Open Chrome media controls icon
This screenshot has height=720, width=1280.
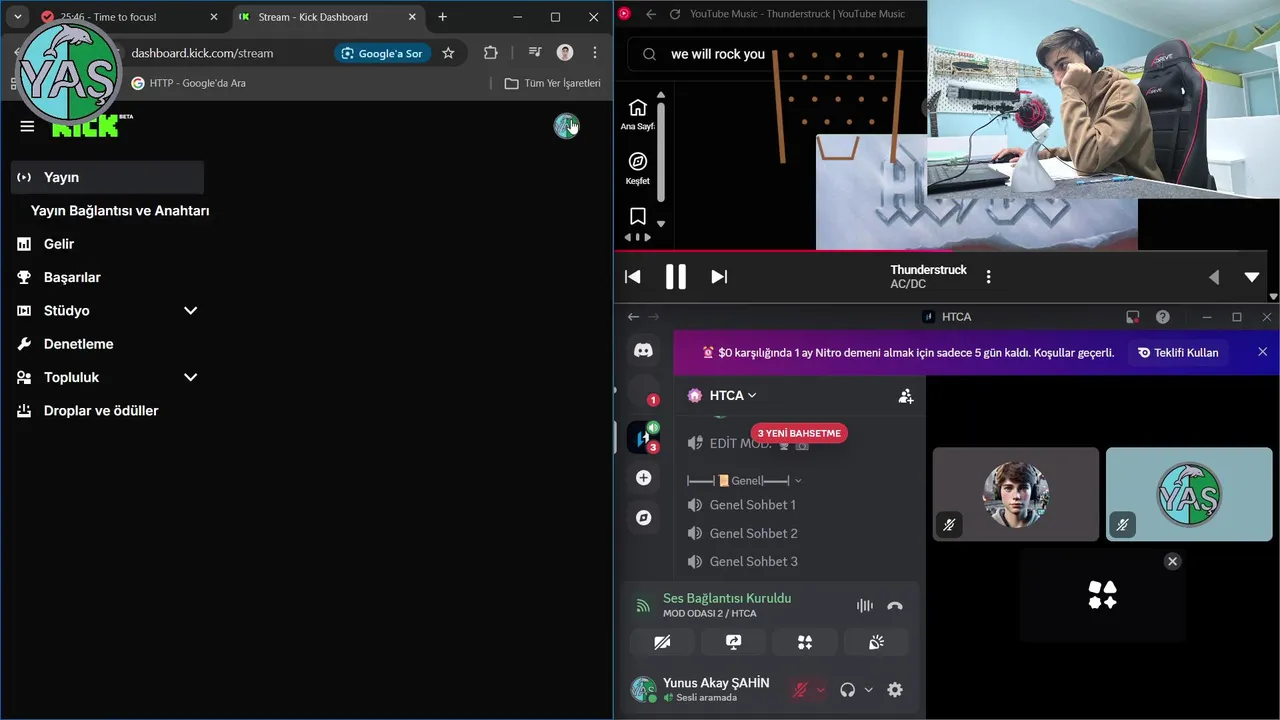[535, 53]
